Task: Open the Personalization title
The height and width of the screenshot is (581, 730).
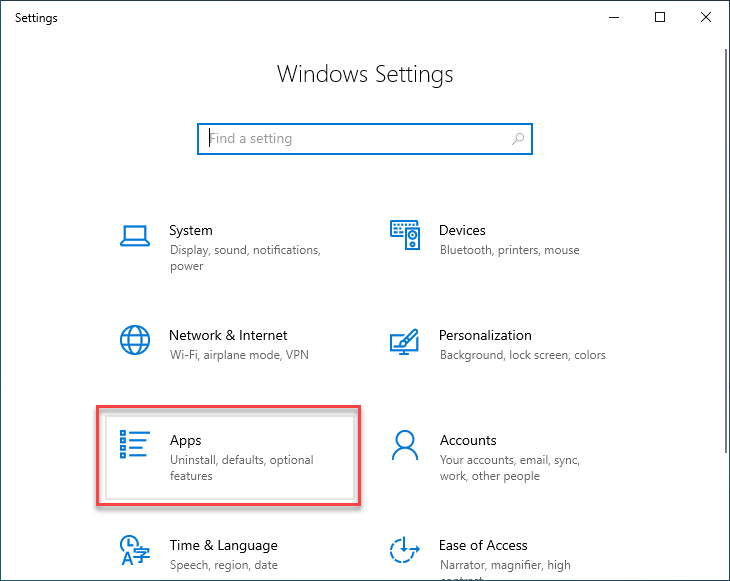Action: (x=485, y=335)
